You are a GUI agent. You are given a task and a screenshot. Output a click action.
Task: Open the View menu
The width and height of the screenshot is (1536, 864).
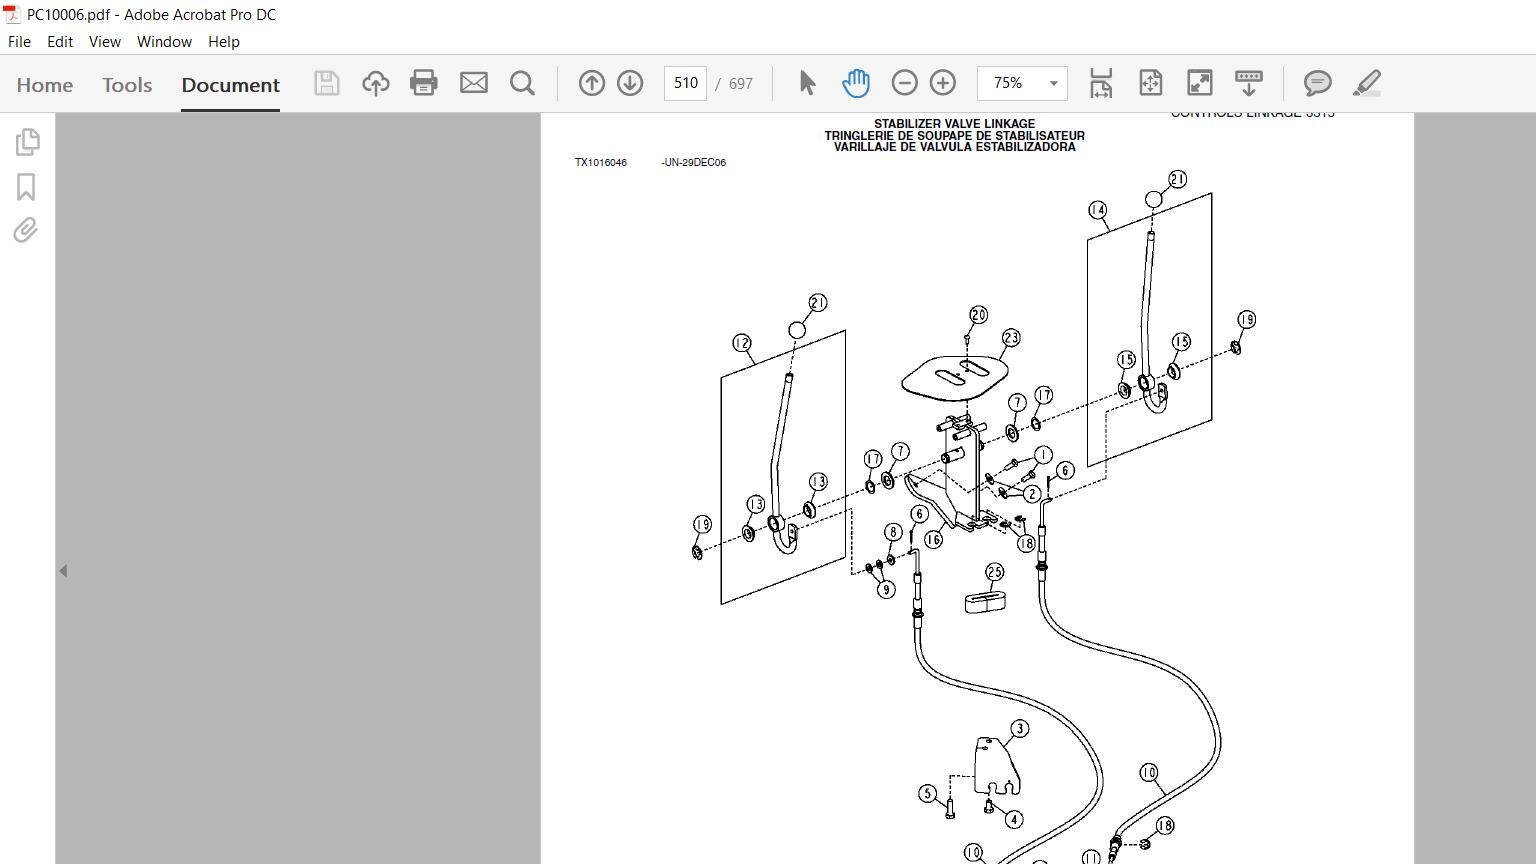(105, 42)
